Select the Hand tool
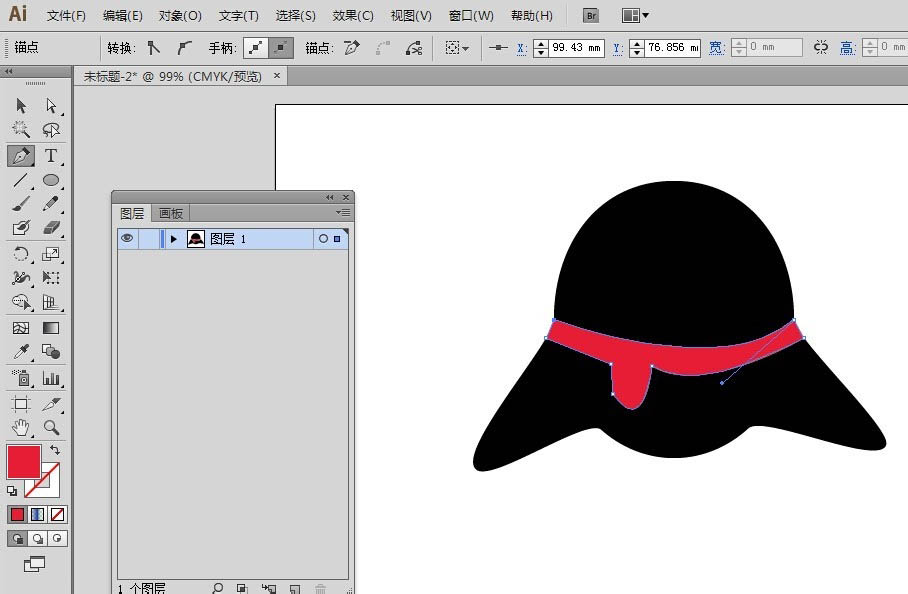This screenshot has width=908, height=594. (x=20, y=428)
